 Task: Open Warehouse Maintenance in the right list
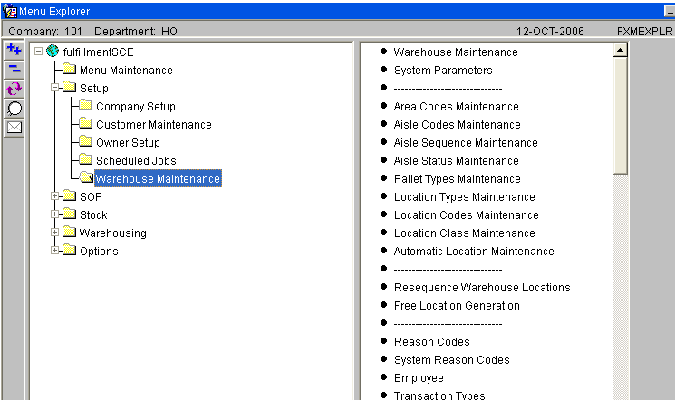pos(455,52)
